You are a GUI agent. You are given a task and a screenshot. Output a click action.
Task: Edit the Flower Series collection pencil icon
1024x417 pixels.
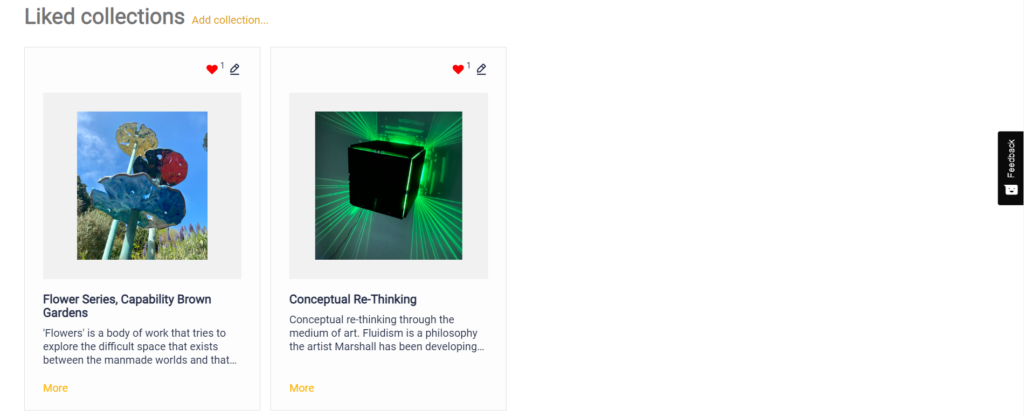[234, 69]
